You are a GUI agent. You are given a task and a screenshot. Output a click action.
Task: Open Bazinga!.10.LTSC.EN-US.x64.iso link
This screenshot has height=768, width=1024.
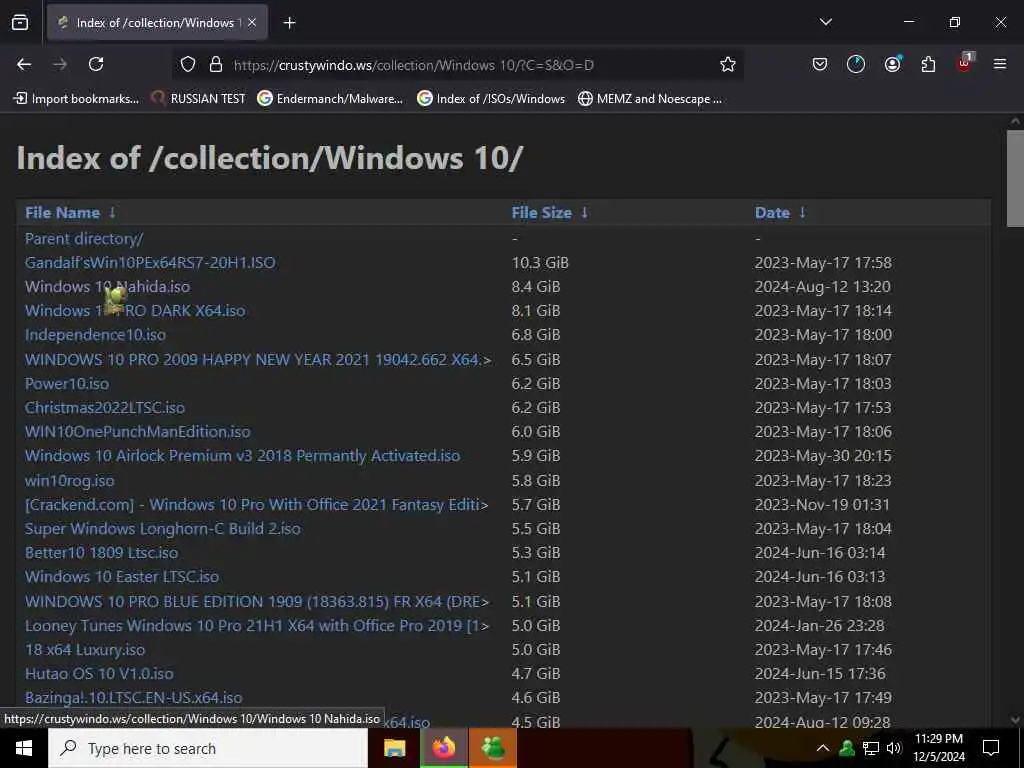[133, 698]
